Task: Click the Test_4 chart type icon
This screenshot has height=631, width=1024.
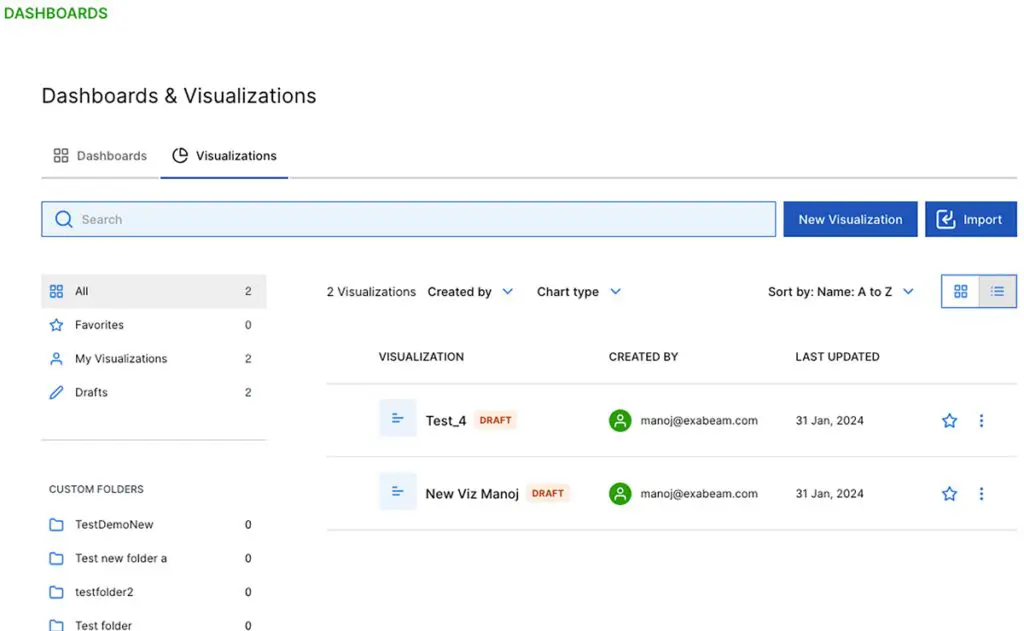Action: (x=397, y=419)
